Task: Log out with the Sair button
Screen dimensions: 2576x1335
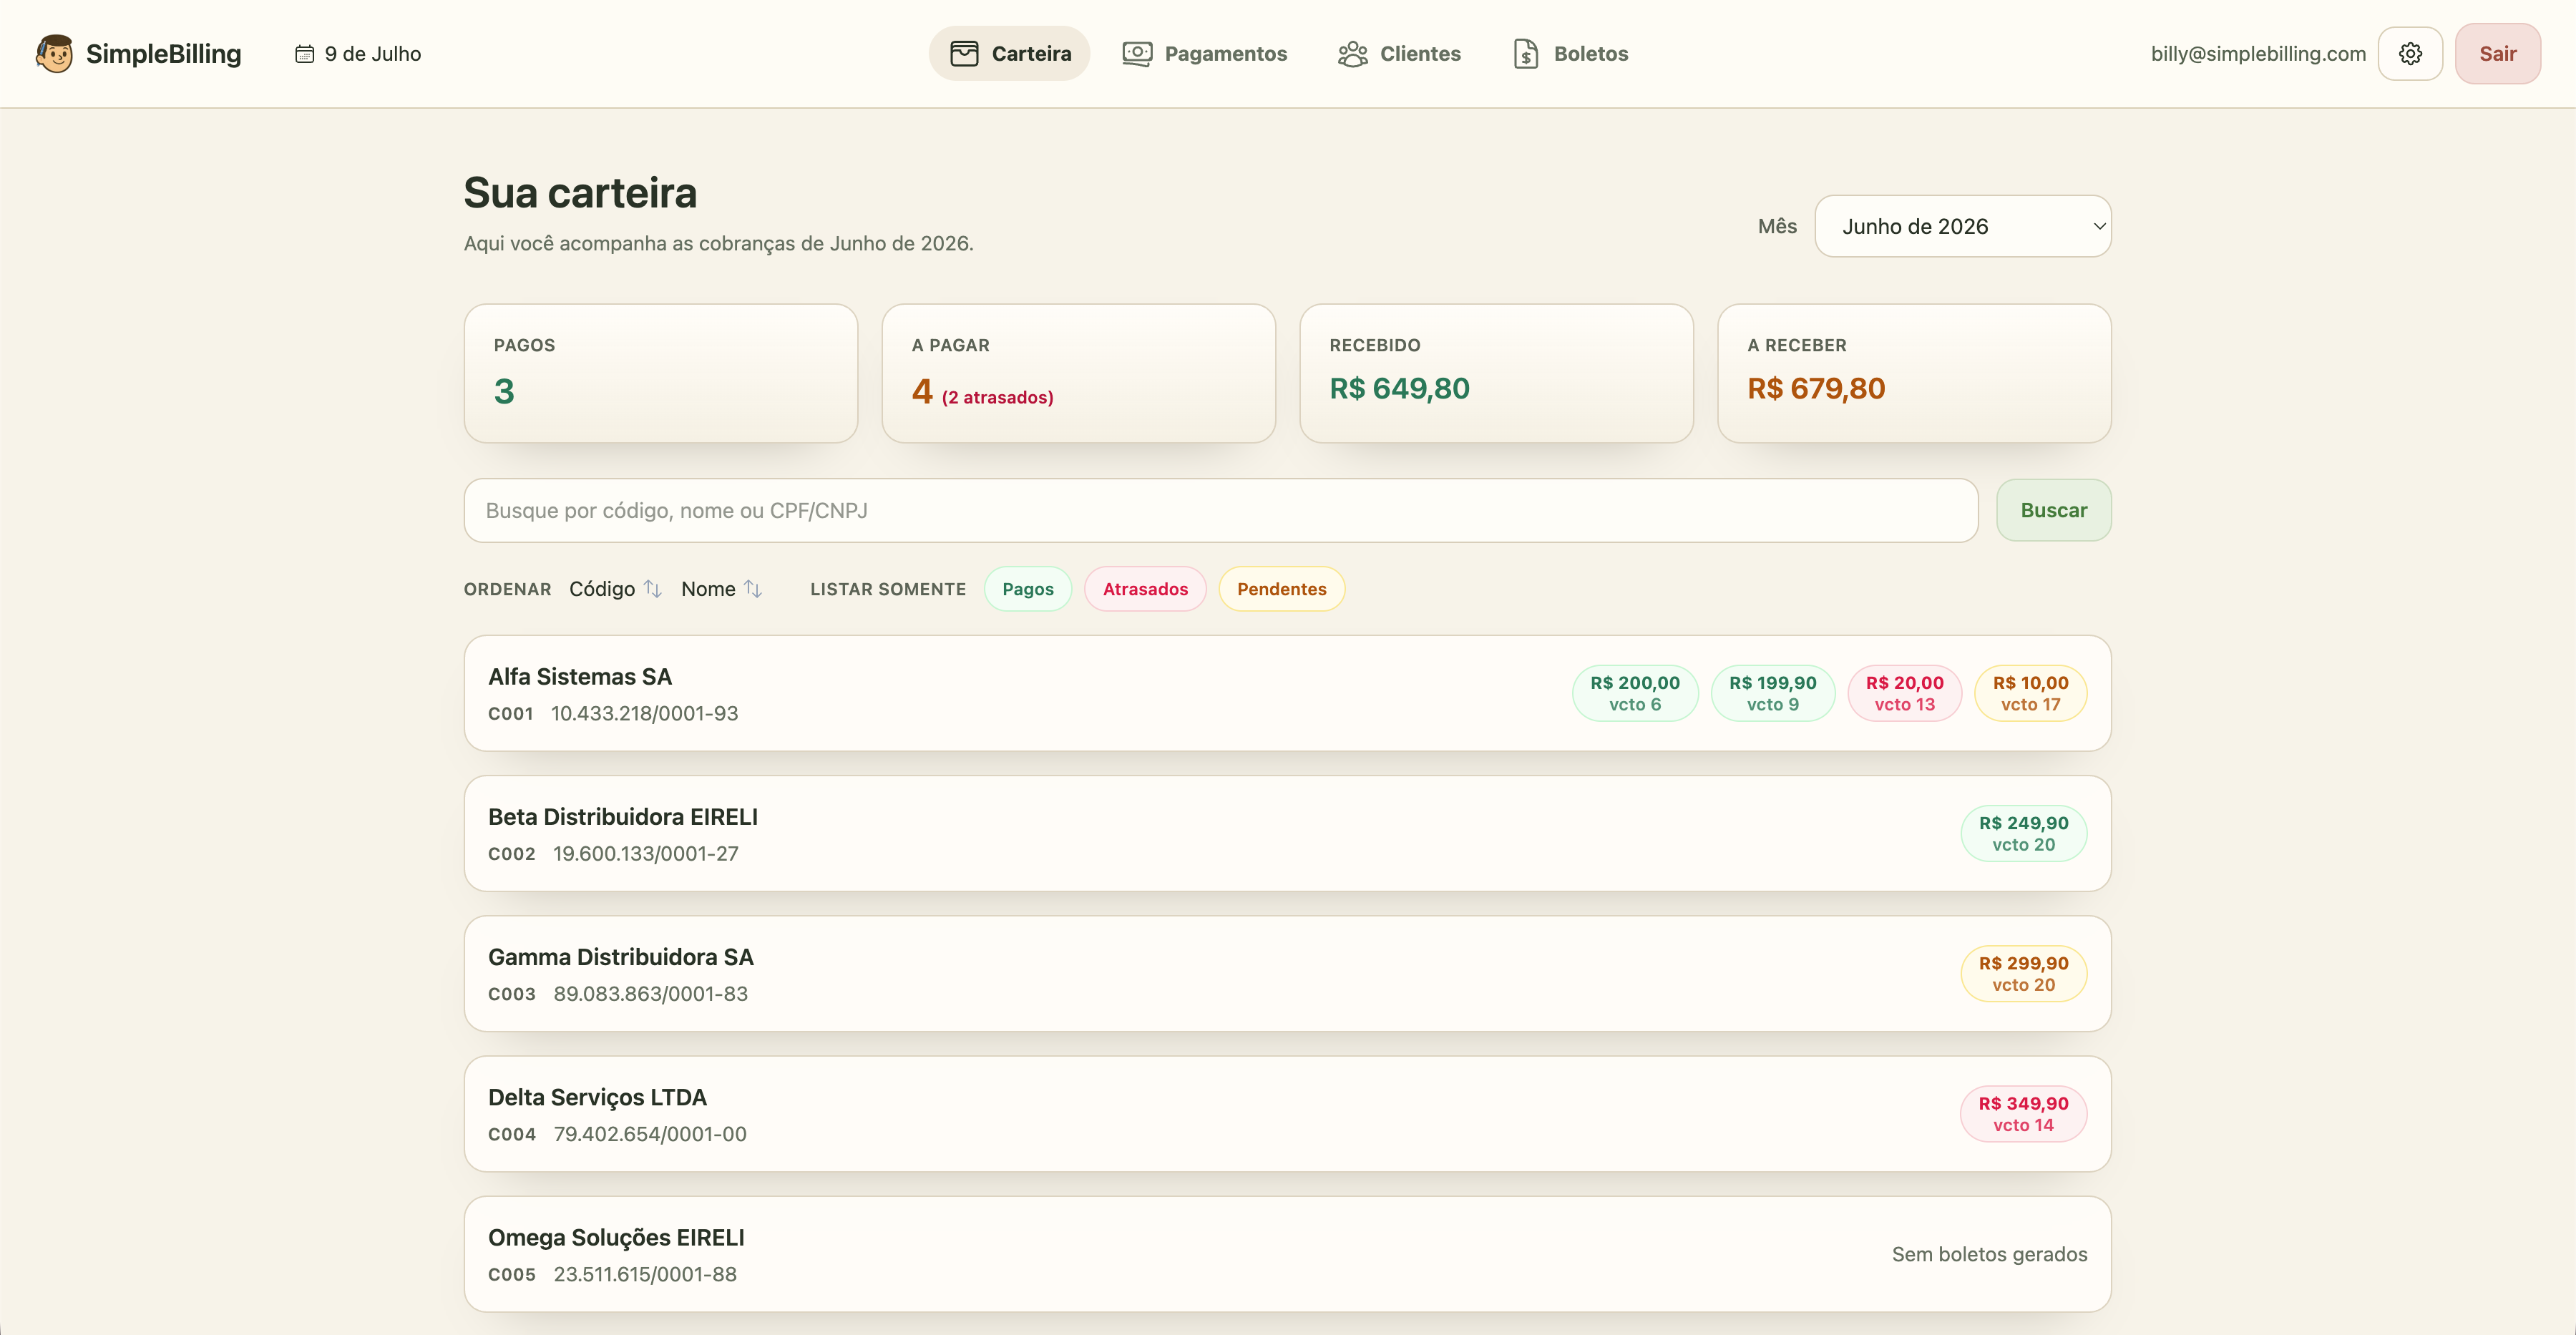Action: point(2497,53)
